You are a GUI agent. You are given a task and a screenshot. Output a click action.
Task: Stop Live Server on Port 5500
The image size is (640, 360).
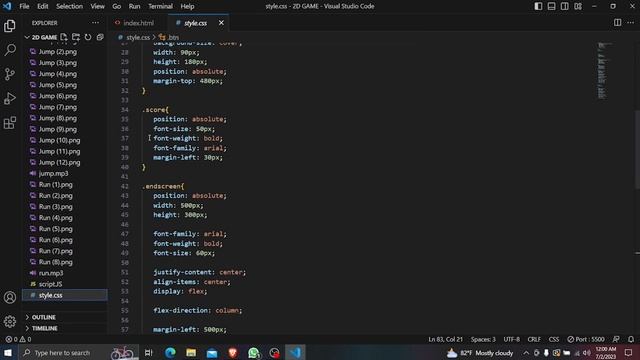(586, 339)
